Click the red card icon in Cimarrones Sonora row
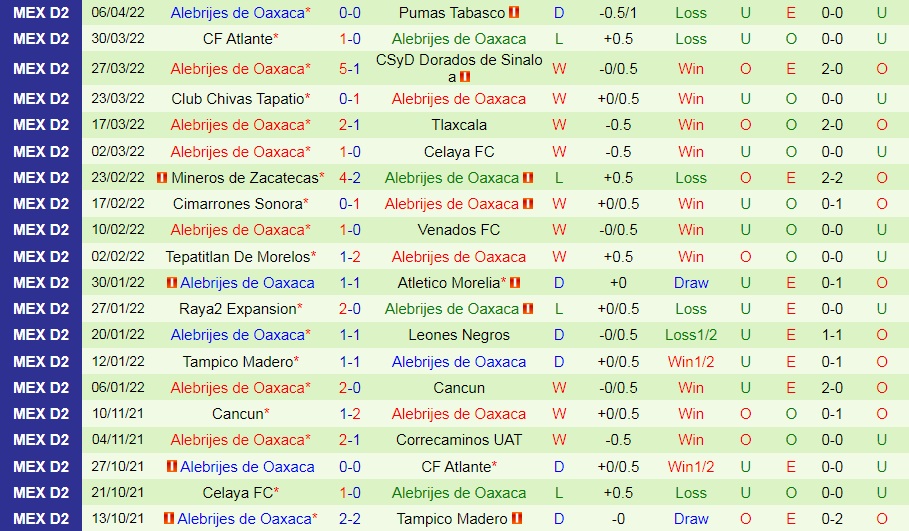The image size is (909, 531). (528, 204)
